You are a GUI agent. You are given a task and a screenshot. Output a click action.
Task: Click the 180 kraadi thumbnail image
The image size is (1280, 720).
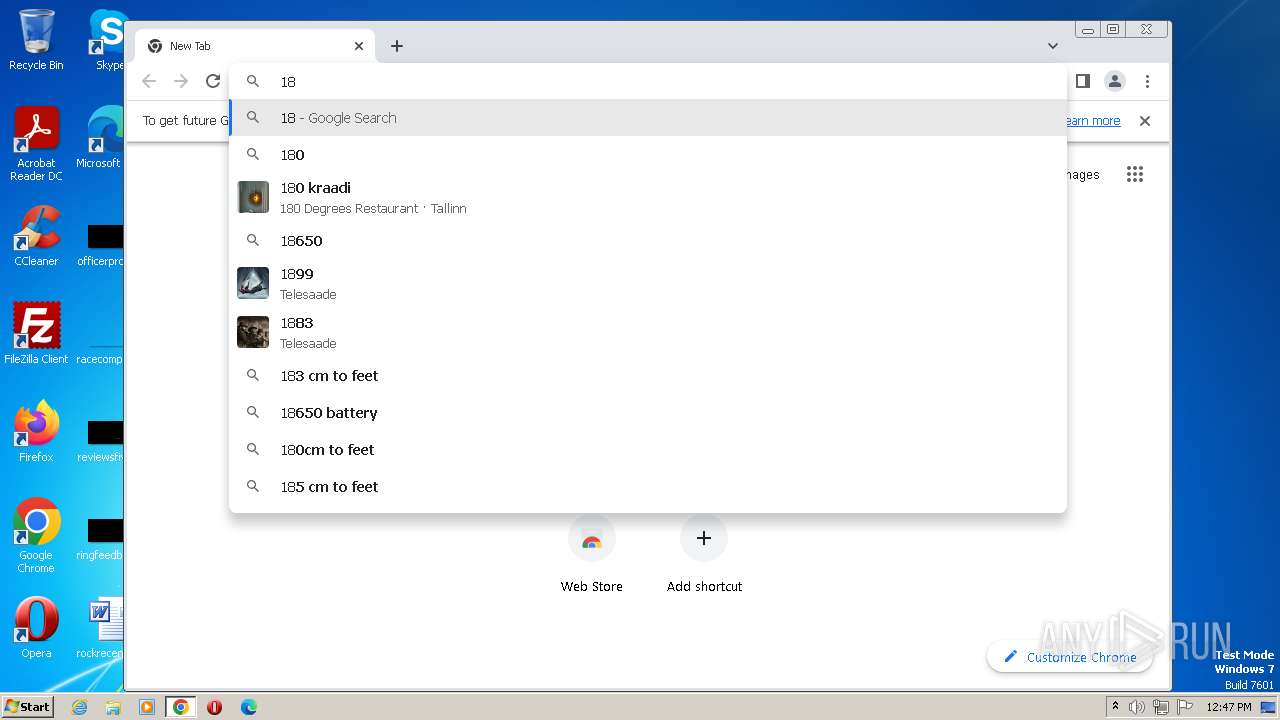coord(253,197)
